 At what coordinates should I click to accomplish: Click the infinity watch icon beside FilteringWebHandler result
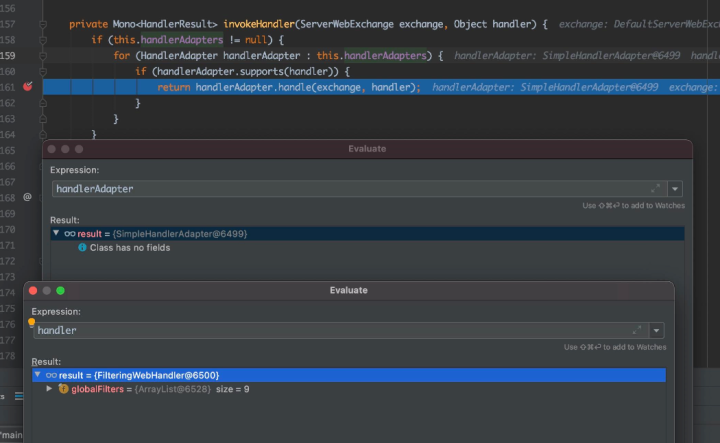click(51, 375)
